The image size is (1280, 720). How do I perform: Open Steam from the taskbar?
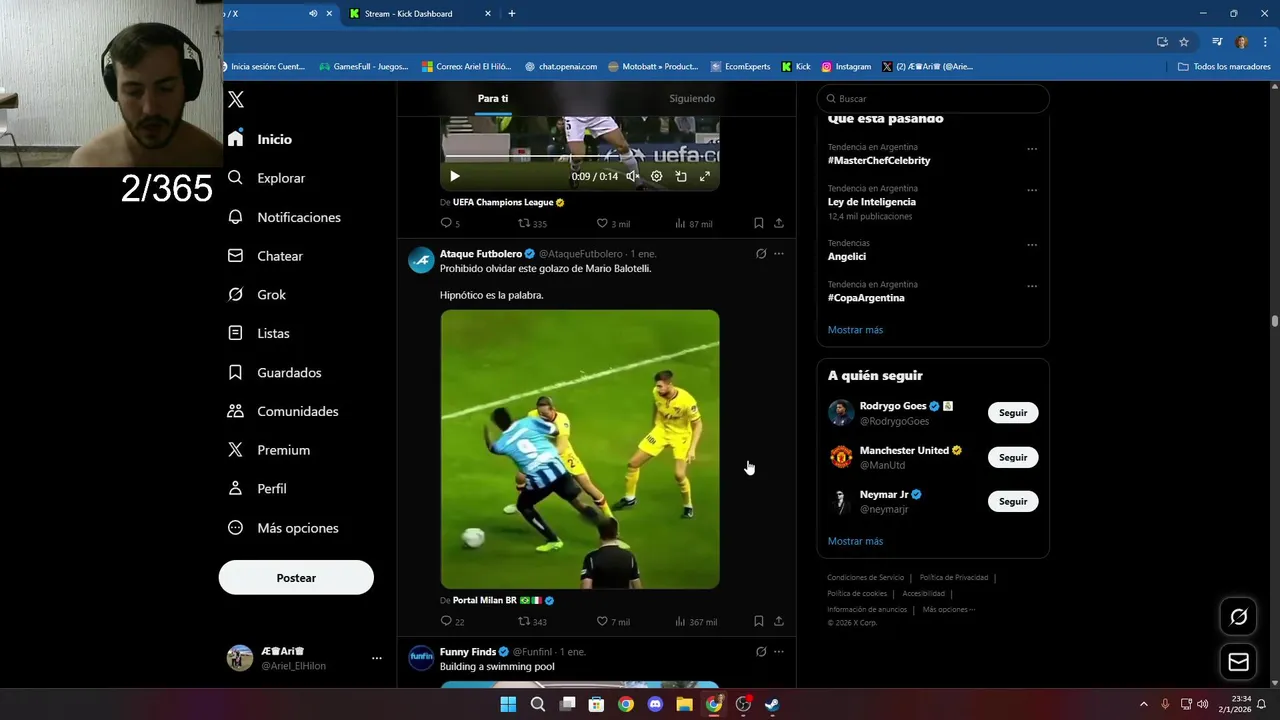pyautogui.click(x=772, y=704)
